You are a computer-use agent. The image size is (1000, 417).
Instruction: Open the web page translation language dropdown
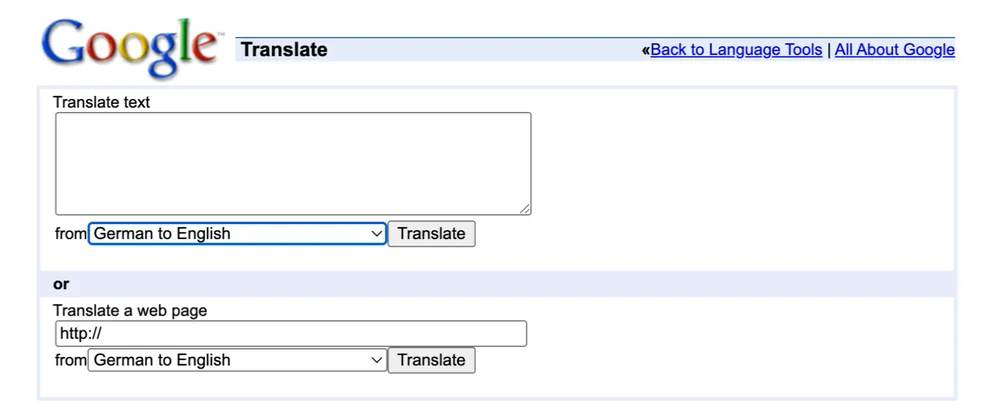tap(230, 360)
